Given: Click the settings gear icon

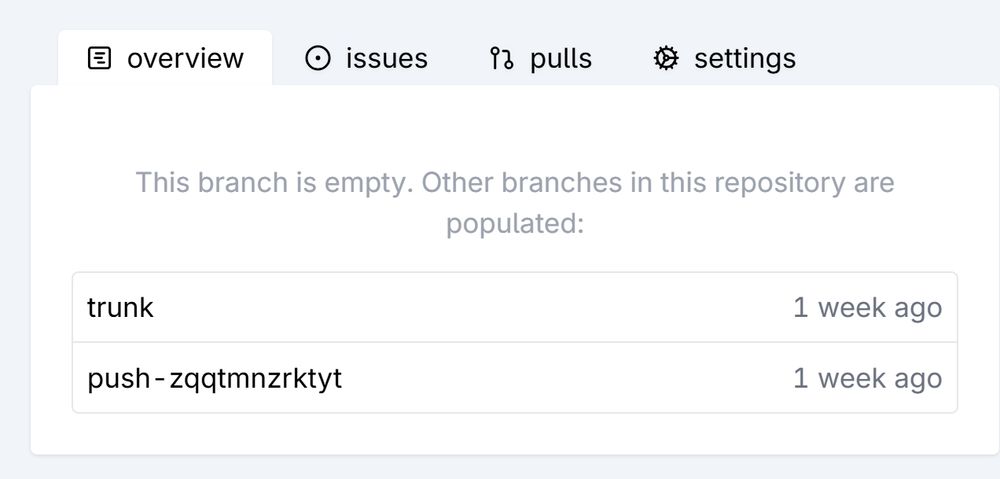Looking at the screenshot, I should coord(666,58).
